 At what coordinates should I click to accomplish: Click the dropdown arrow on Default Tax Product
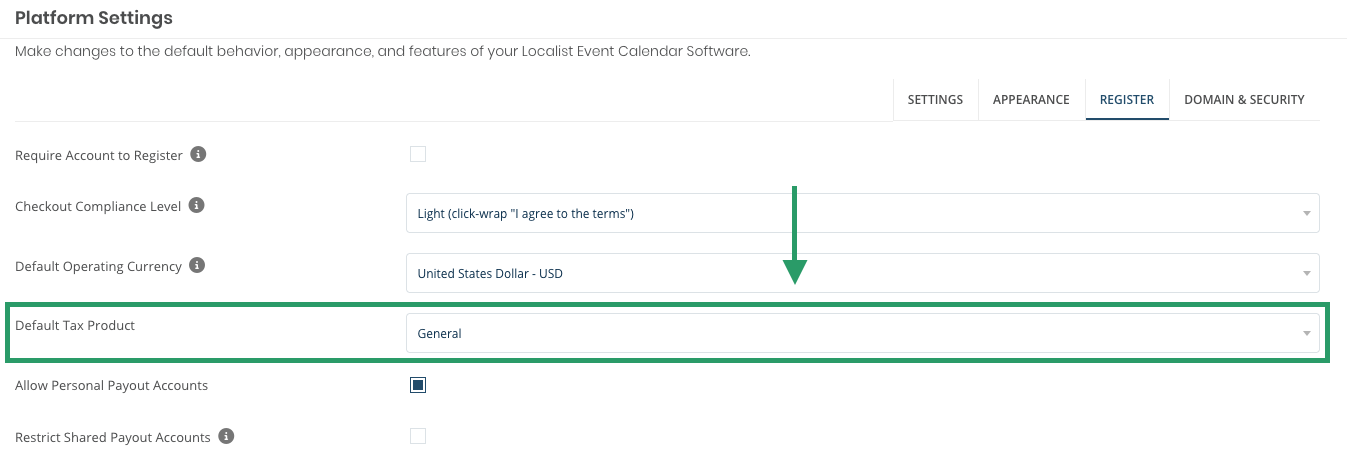point(1306,334)
